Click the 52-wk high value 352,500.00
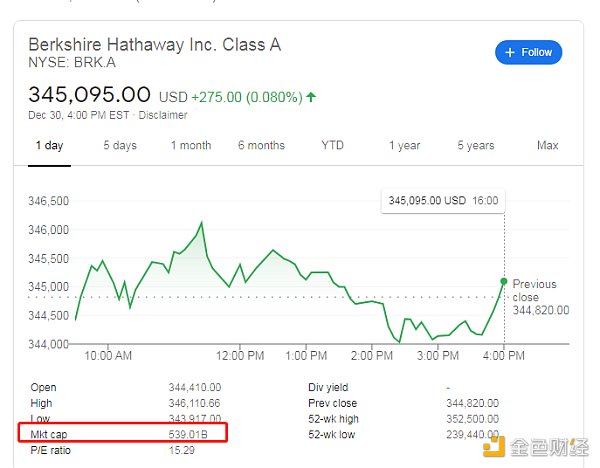Viewport: 600px width, 468px height. (x=473, y=419)
